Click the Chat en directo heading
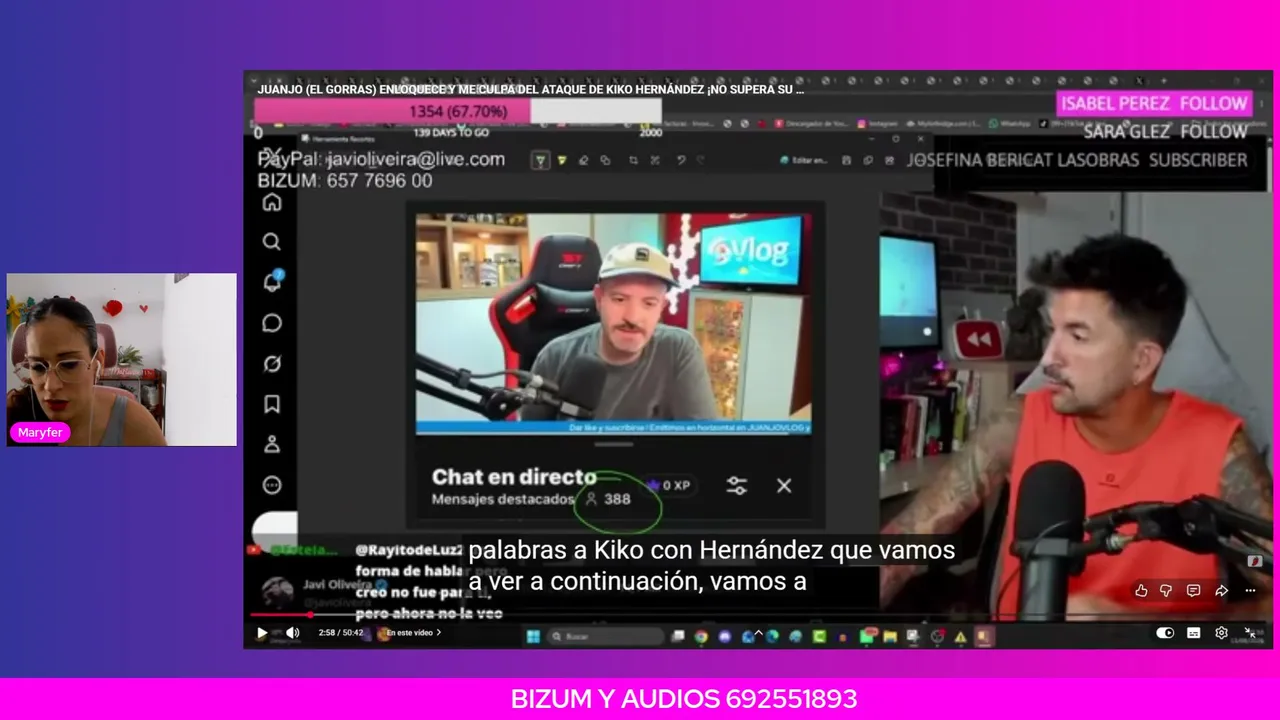Viewport: 1280px width, 720px height. (514, 477)
